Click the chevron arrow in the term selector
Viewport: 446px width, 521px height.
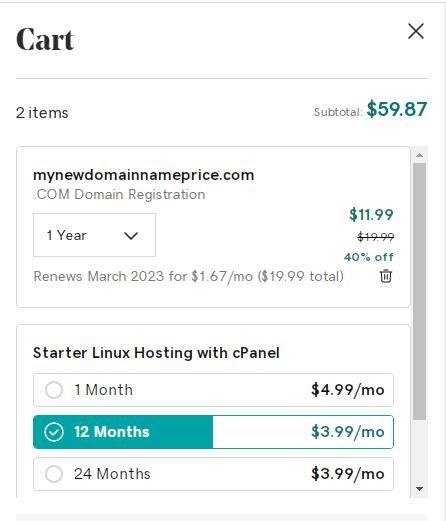[131, 236]
